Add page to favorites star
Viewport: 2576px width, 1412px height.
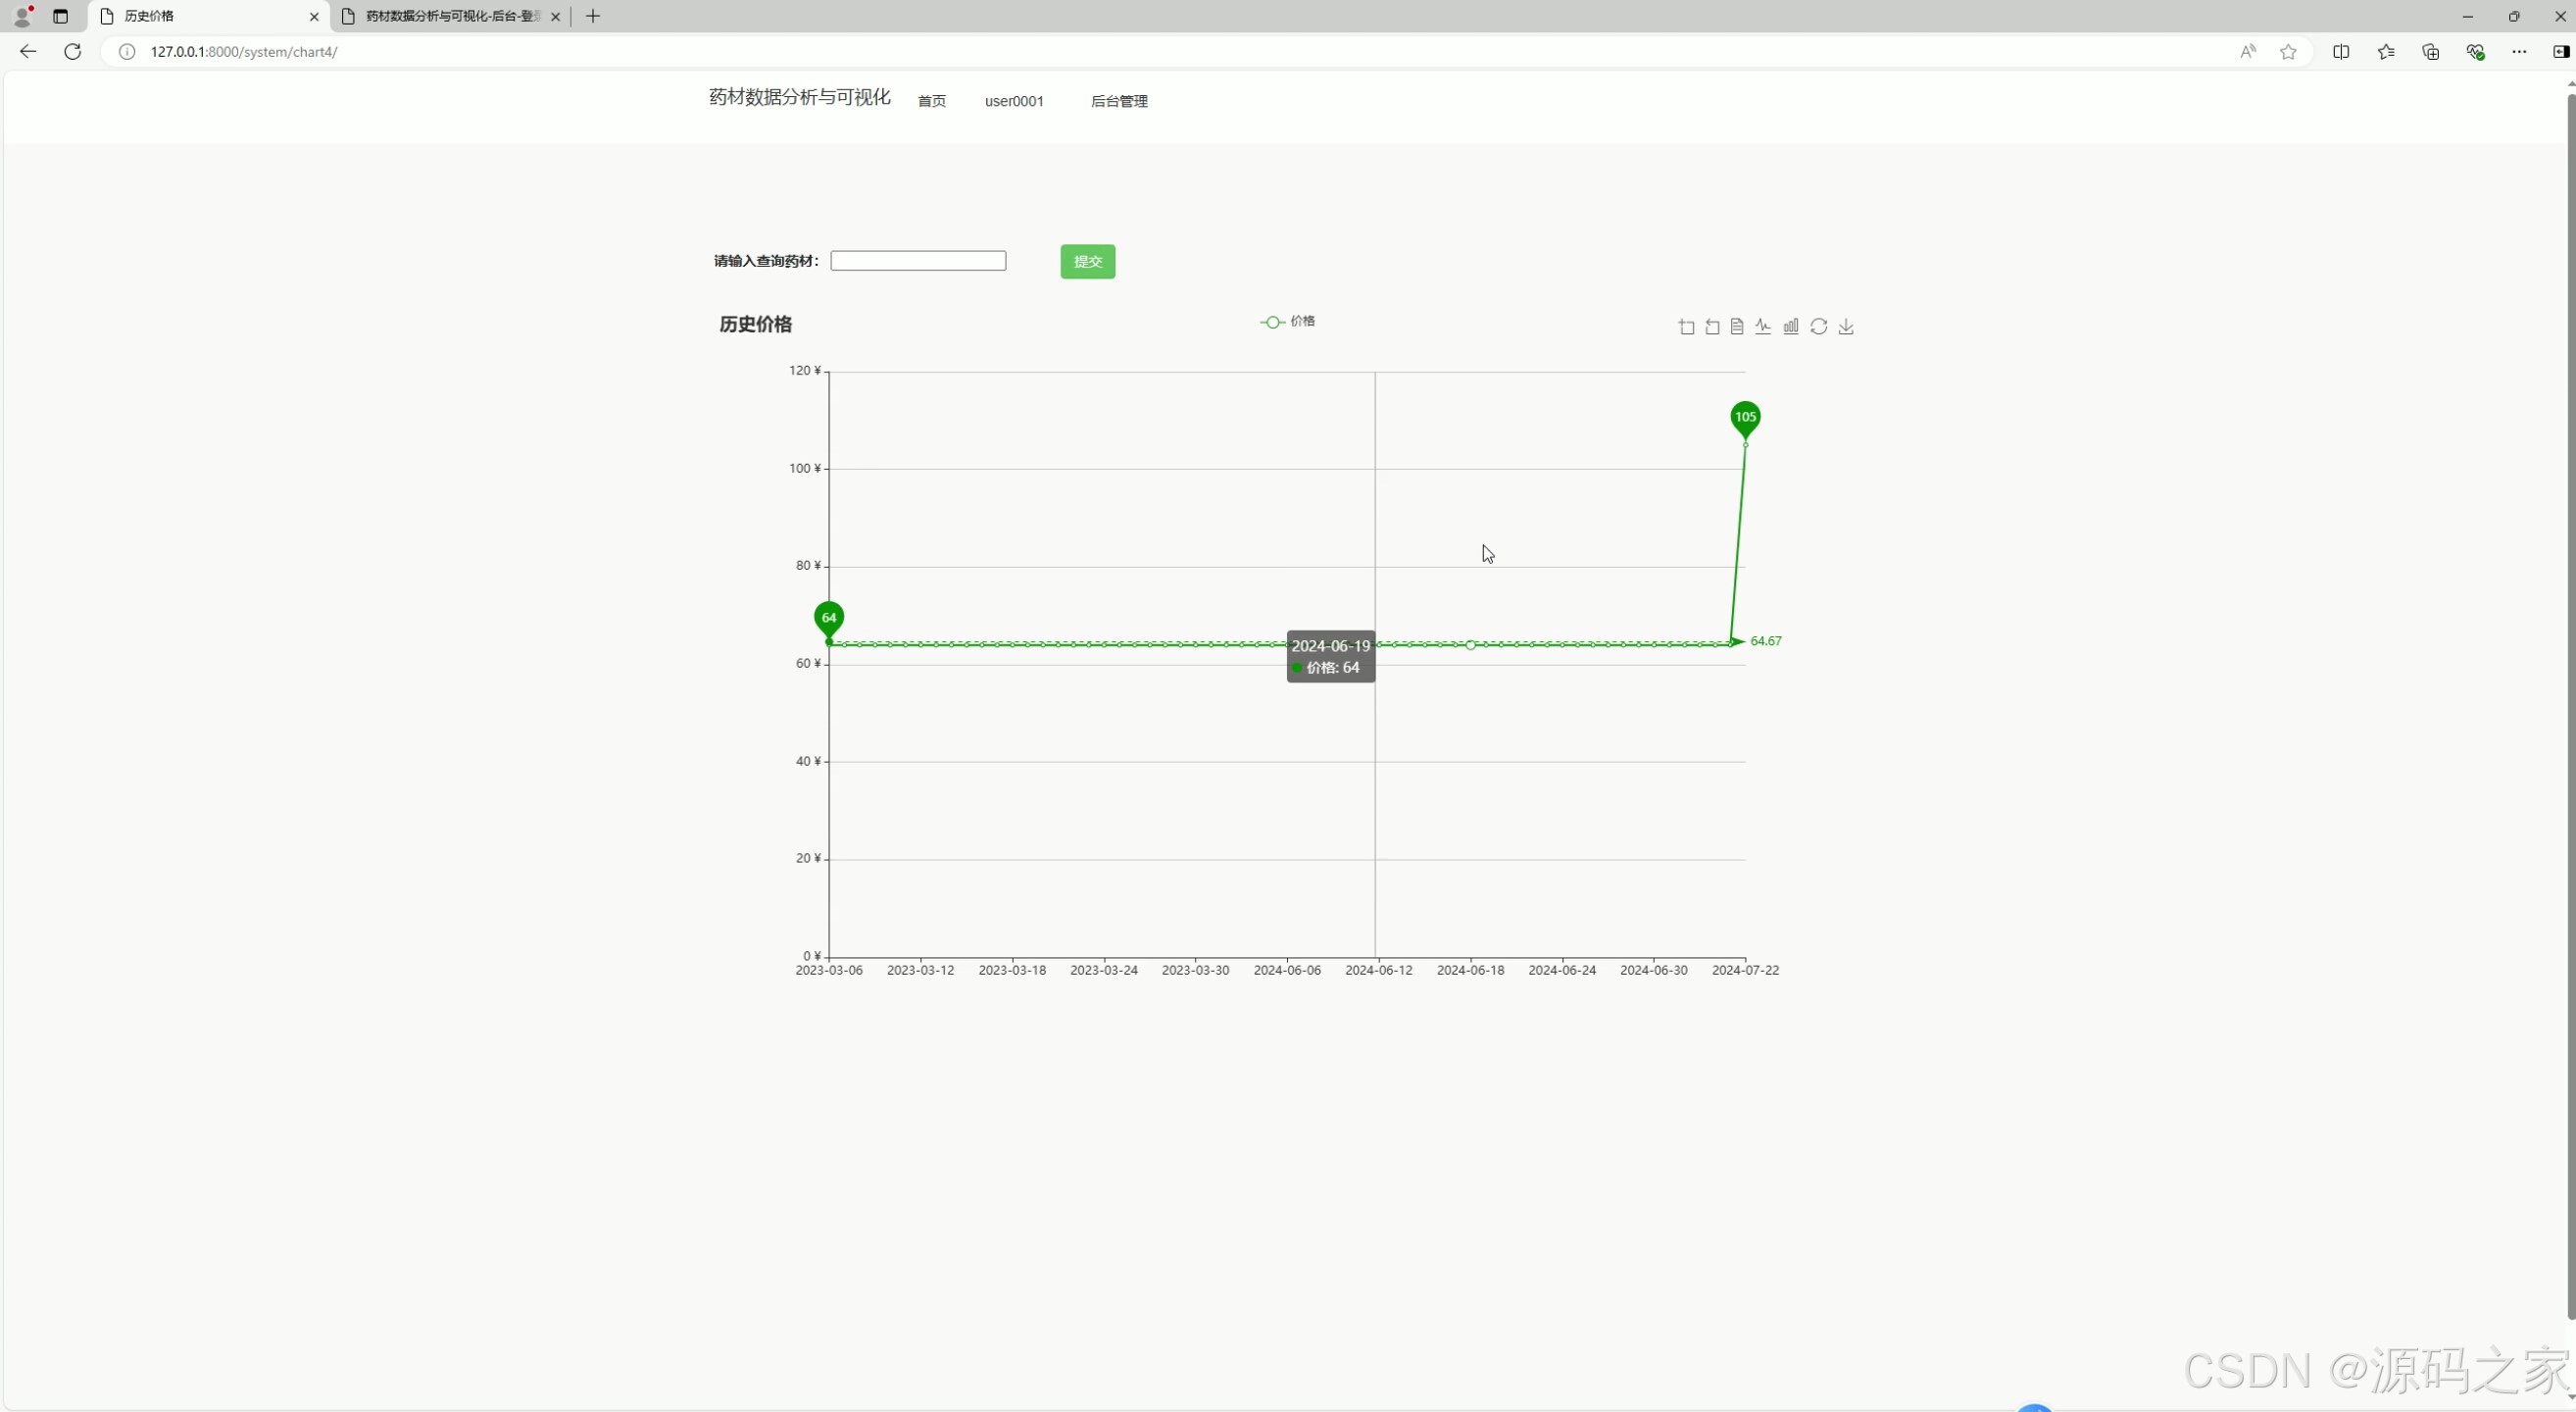click(x=2288, y=51)
